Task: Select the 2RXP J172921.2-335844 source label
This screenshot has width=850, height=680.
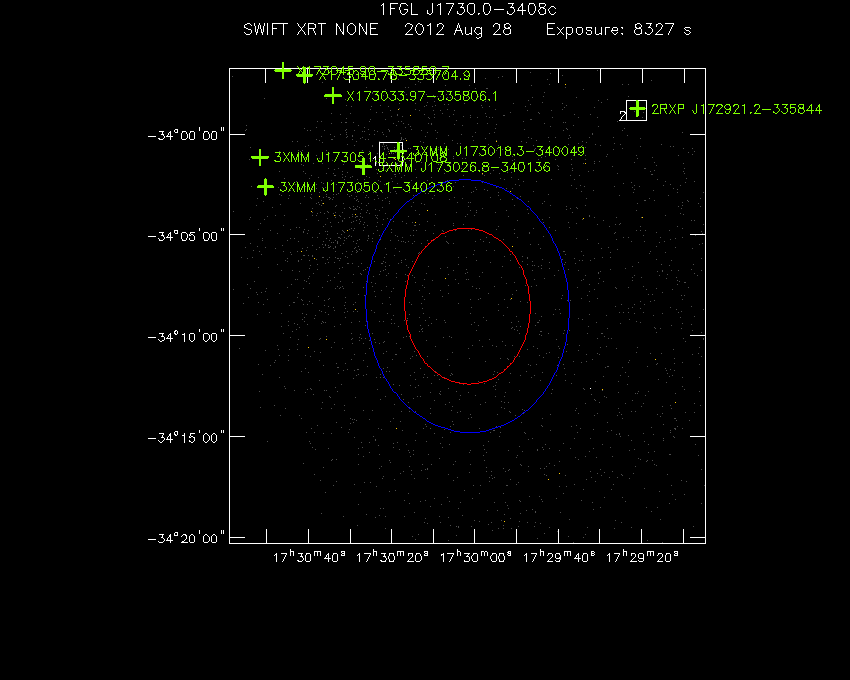Action: [736, 109]
